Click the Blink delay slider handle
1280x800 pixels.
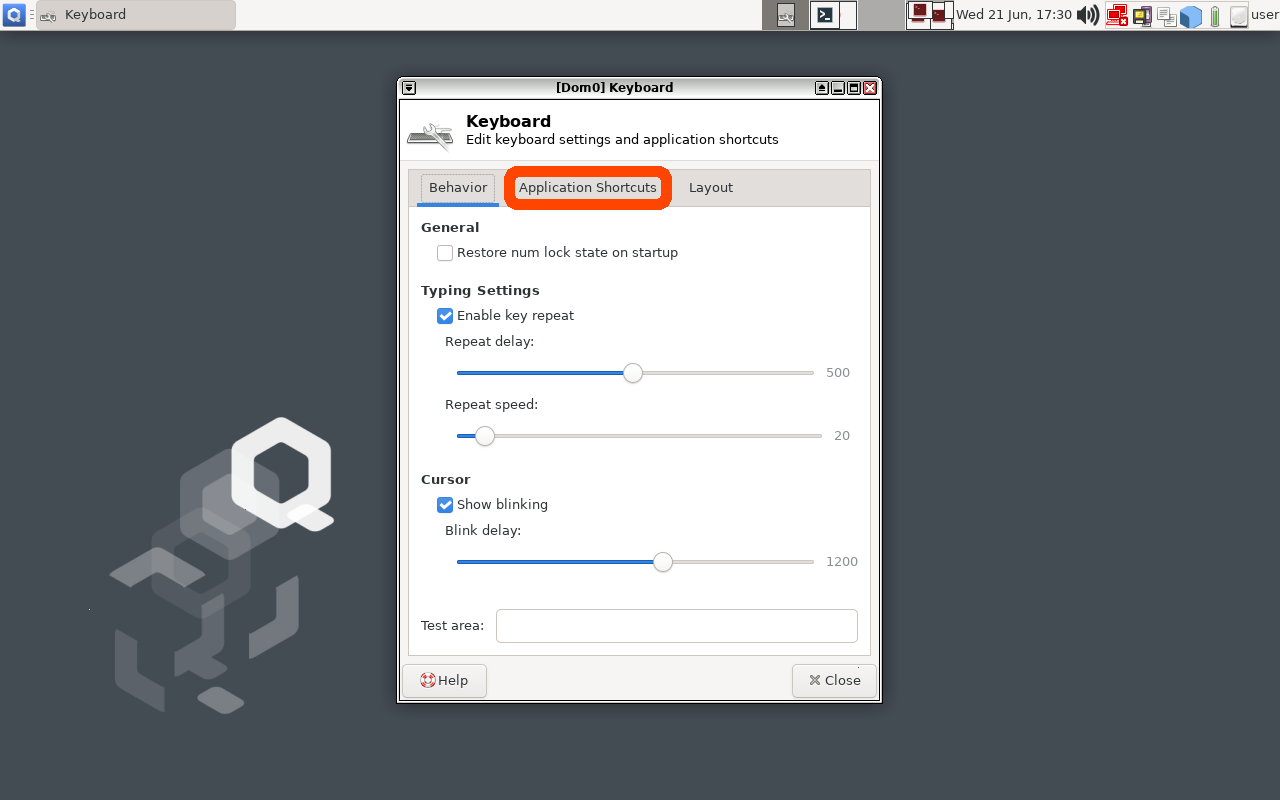[663, 562]
